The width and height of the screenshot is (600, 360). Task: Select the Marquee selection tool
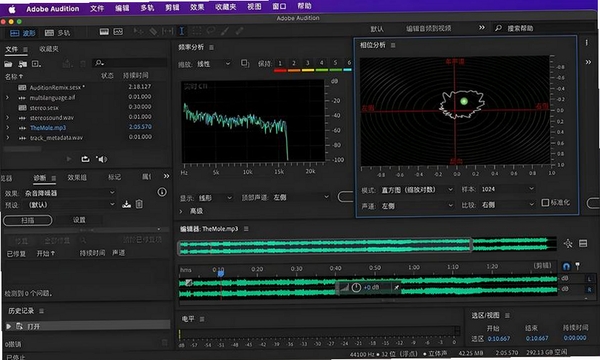click(x=197, y=31)
